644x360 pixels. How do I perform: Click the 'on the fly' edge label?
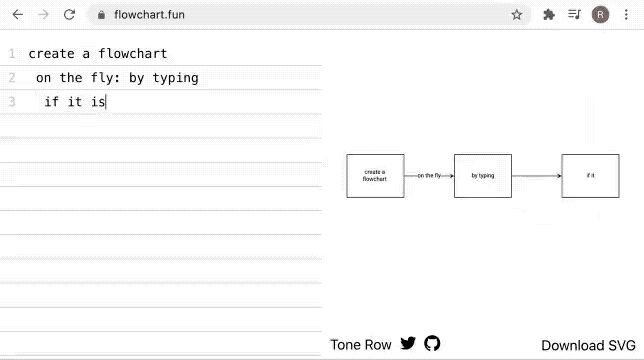429,175
